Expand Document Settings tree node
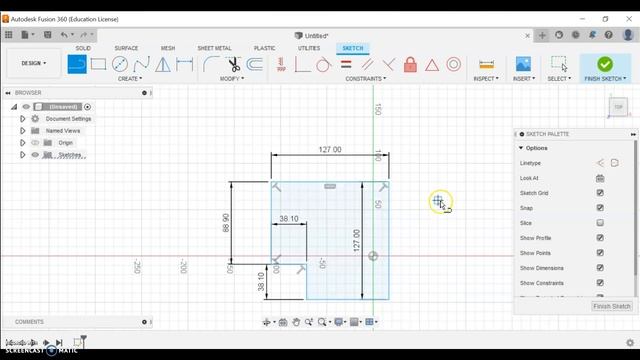 (22, 119)
